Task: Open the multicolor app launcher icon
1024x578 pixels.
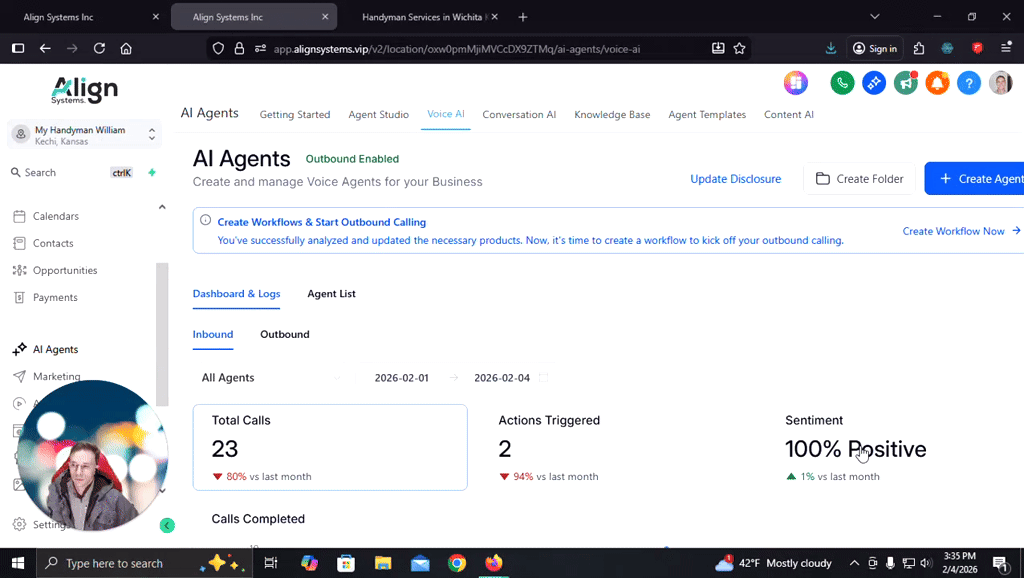Action: point(795,83)
